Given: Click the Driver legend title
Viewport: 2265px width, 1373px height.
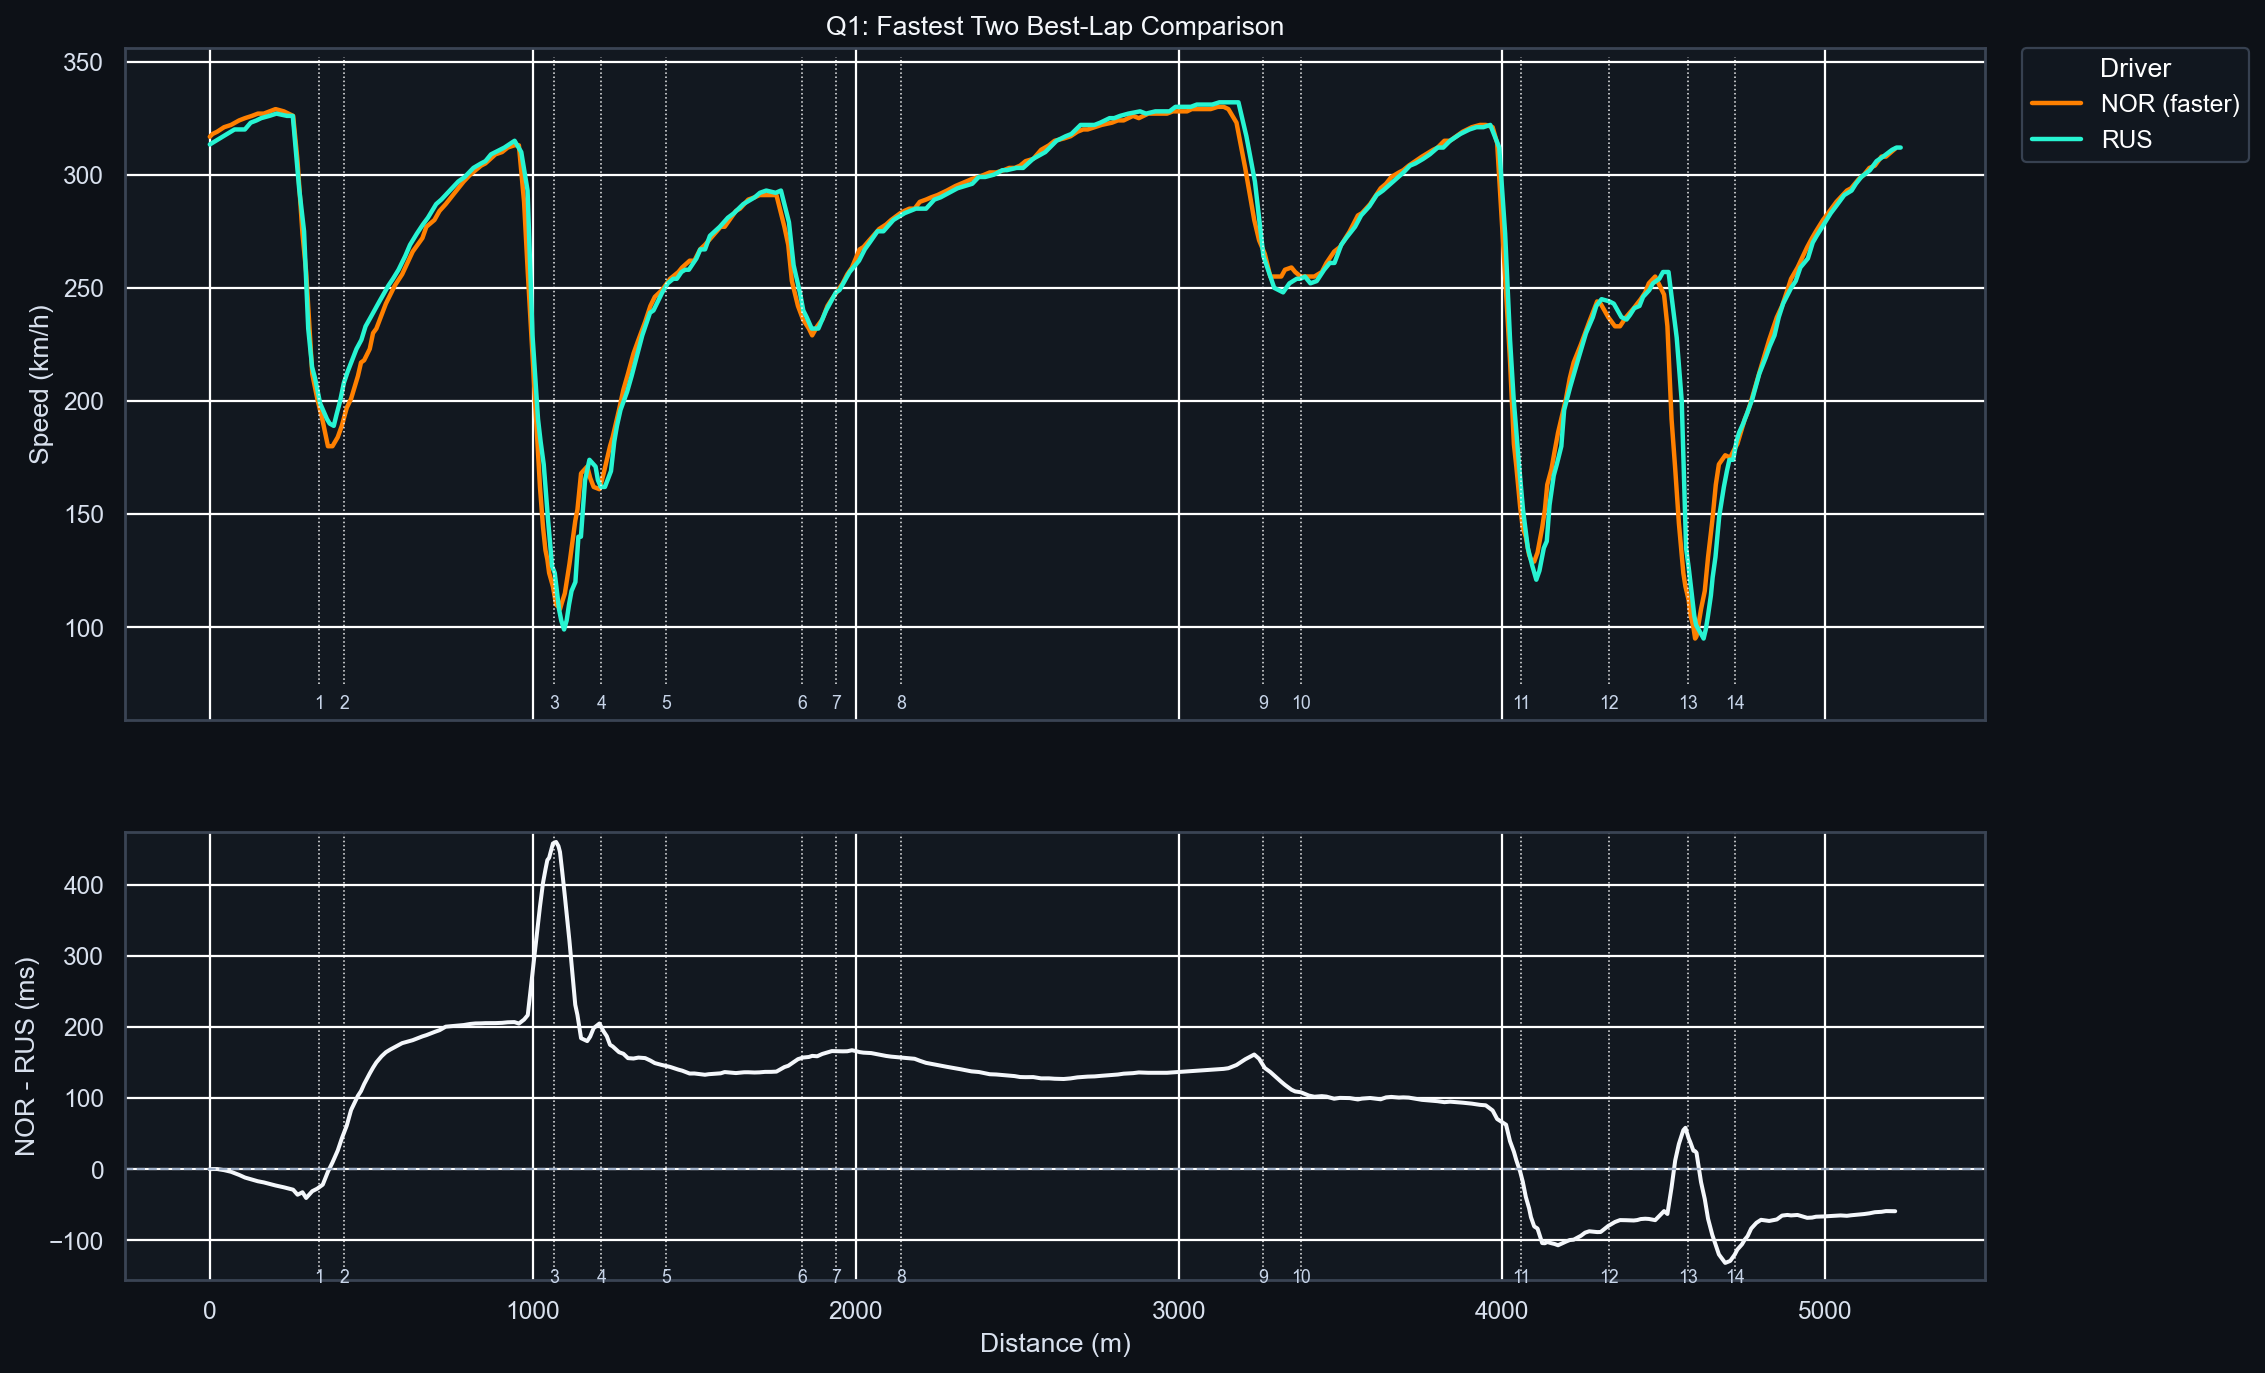Looking at the screenshot, I should [2134, 68].
